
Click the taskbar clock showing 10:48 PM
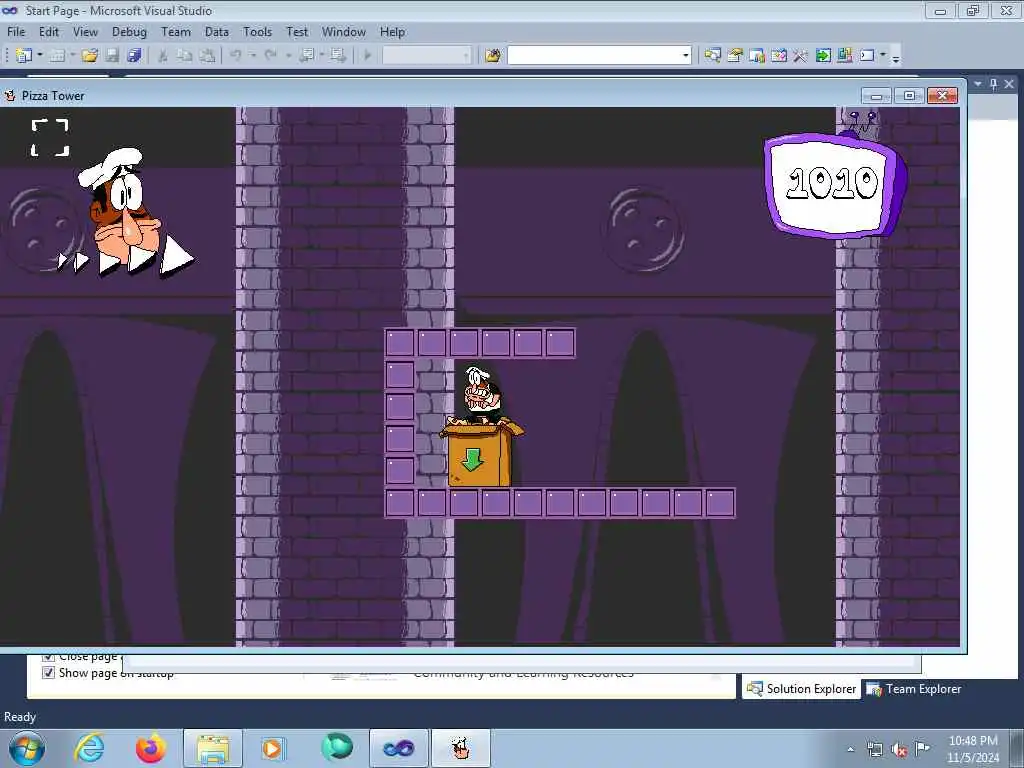pyautogui.click(x=972, y=749)
